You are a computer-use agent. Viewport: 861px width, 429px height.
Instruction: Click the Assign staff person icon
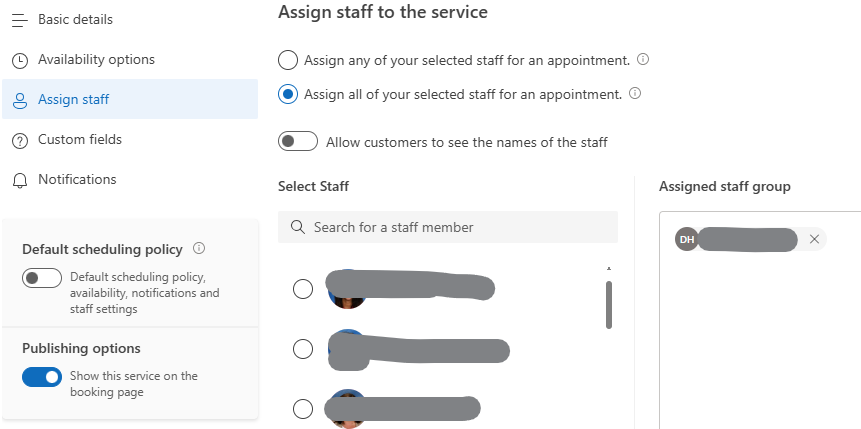coord(19,100)
